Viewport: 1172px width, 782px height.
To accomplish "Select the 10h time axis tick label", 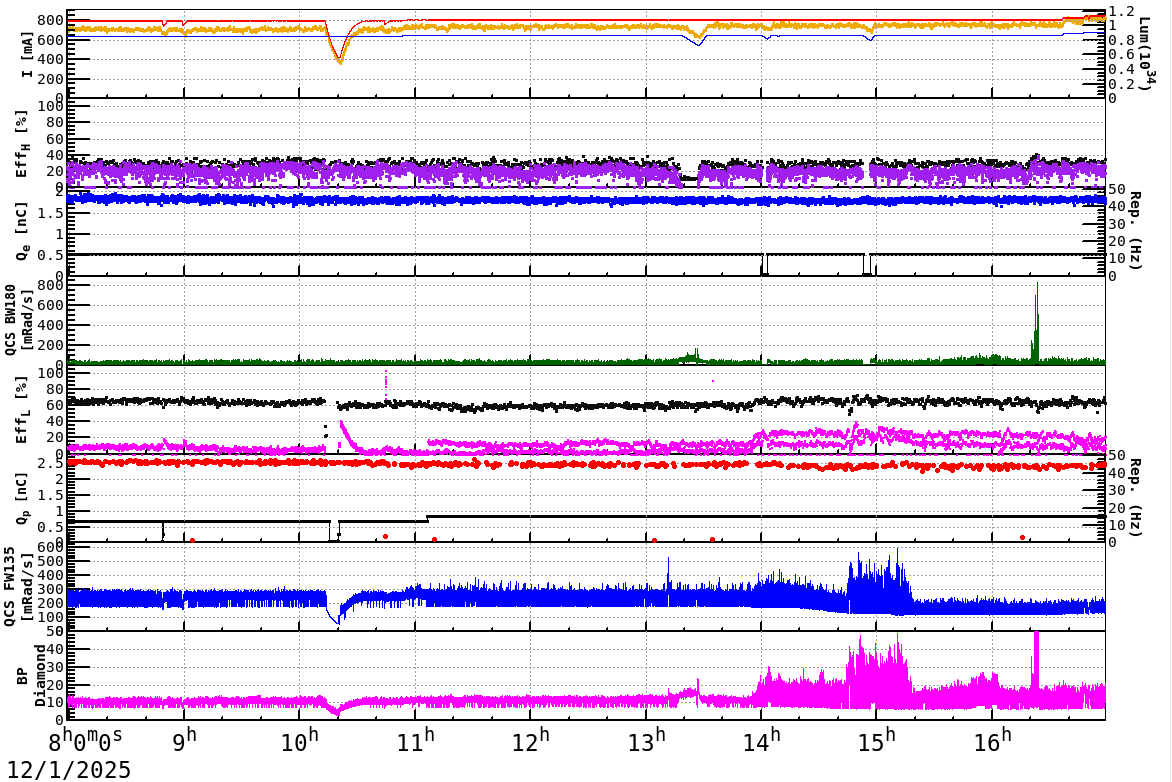I will 301,743.
